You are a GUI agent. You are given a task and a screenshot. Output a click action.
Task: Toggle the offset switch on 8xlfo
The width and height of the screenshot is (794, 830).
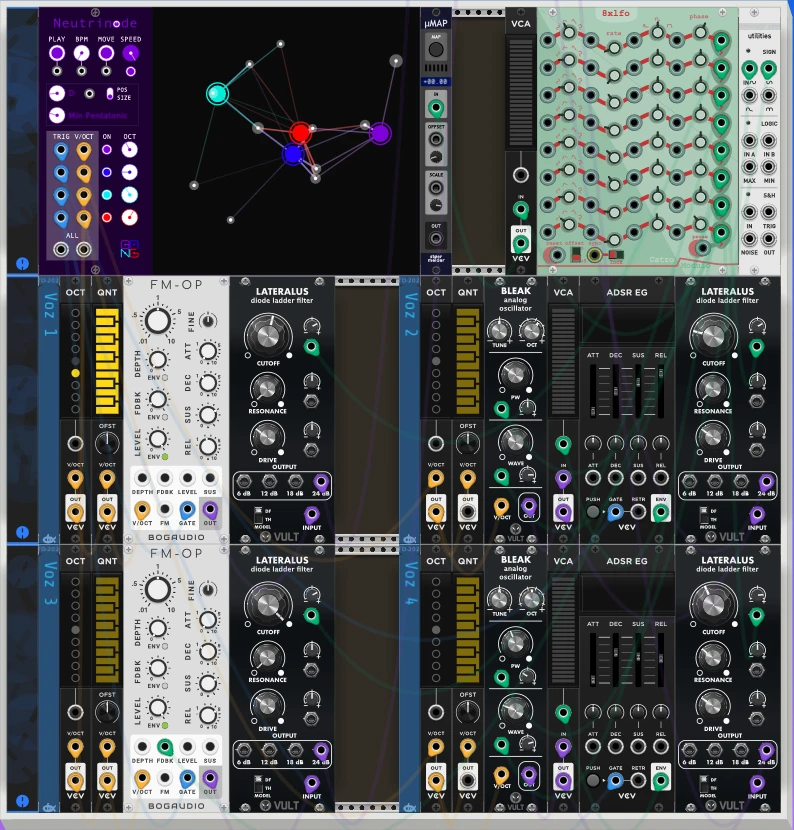(576, 256)
